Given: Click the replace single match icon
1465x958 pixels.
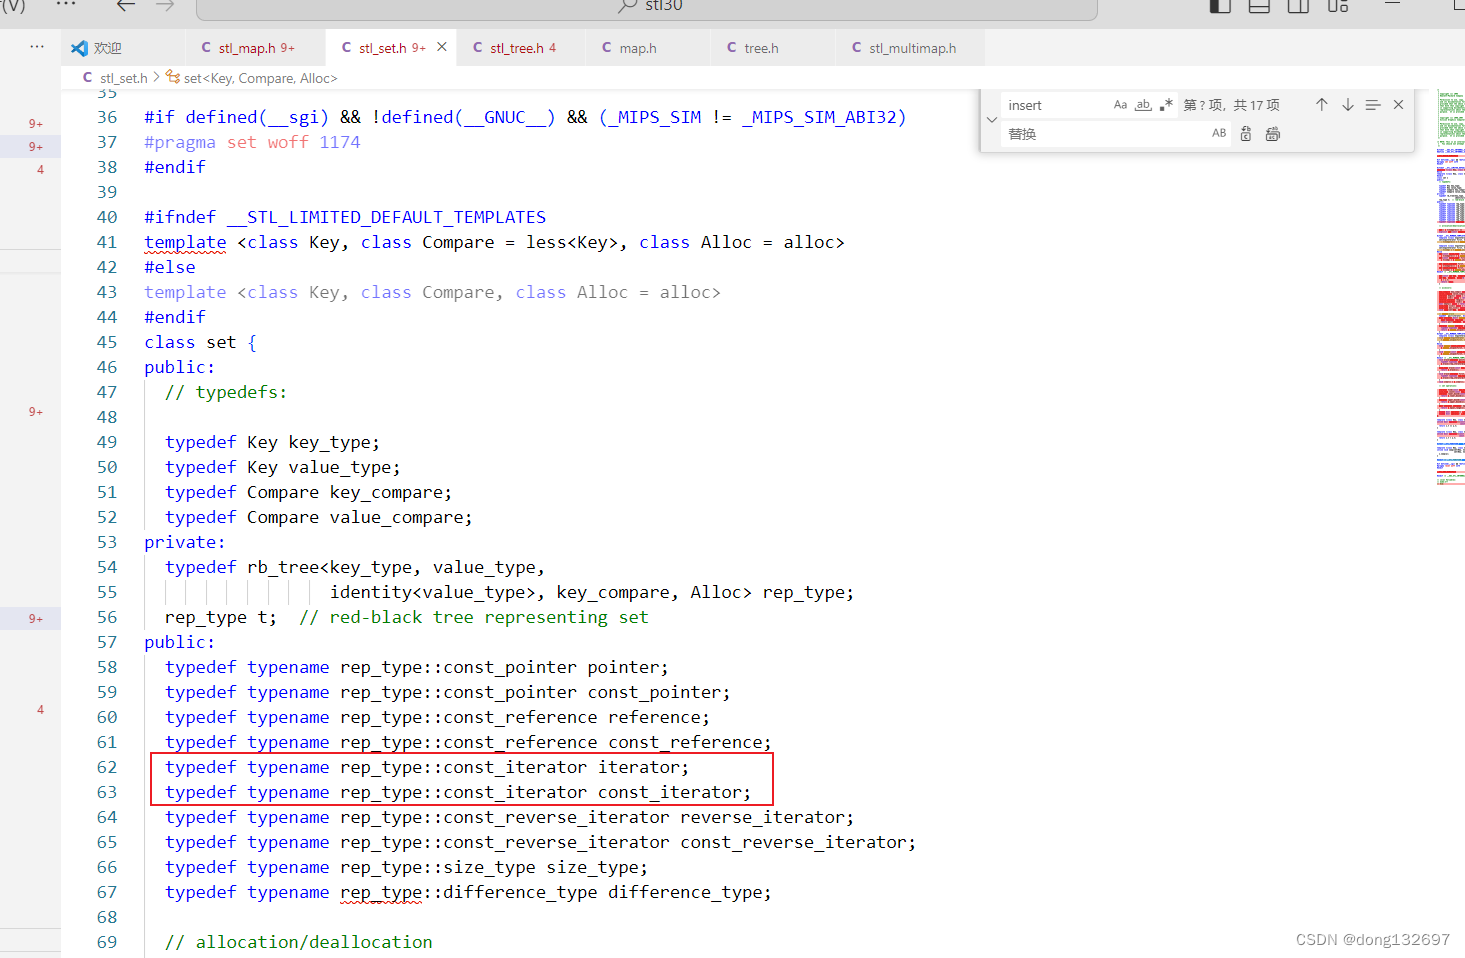Looking at the screenshot, I should [x=1246, y=133].
